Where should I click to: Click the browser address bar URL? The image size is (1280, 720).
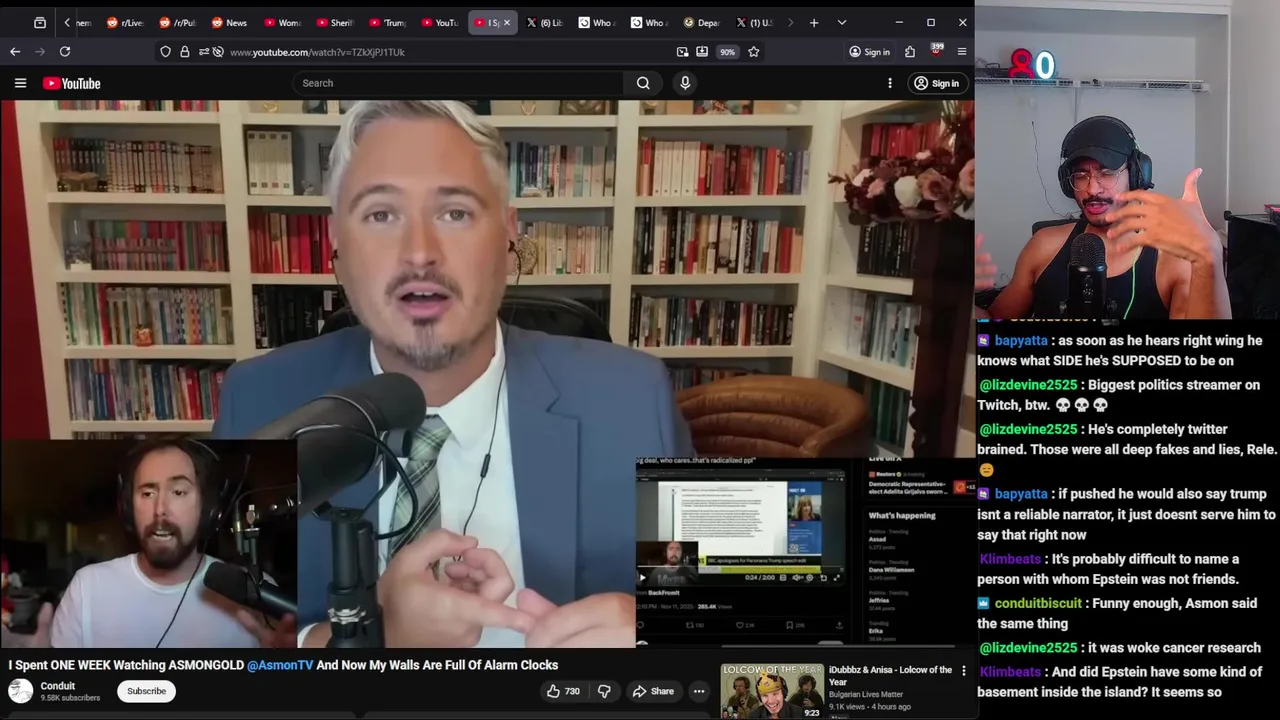[317, 52]
